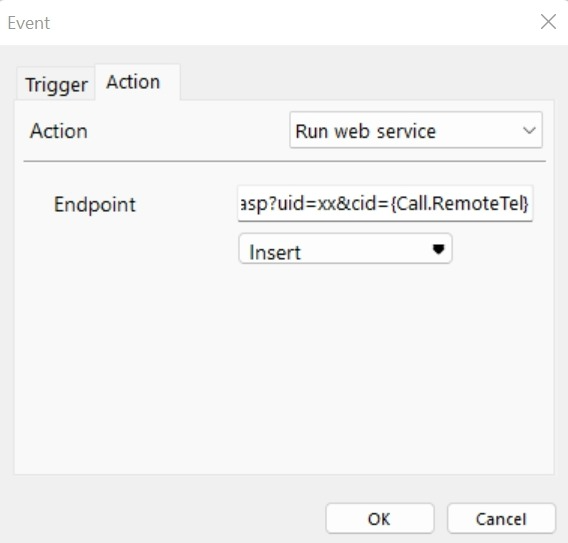Click inside the Endpoint URL field
The image size is (568, 543).
385,203
